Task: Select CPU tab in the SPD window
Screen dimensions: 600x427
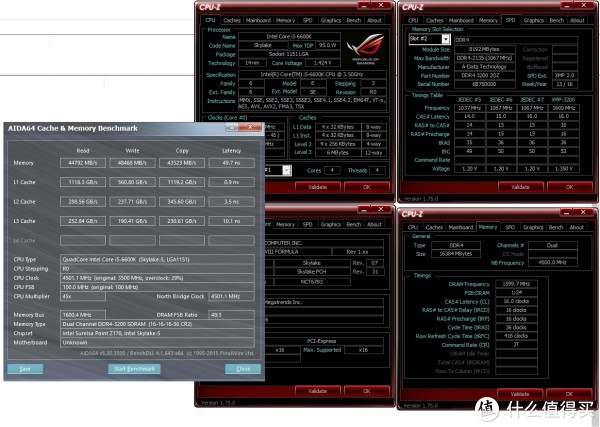Action: coord(413,20)
